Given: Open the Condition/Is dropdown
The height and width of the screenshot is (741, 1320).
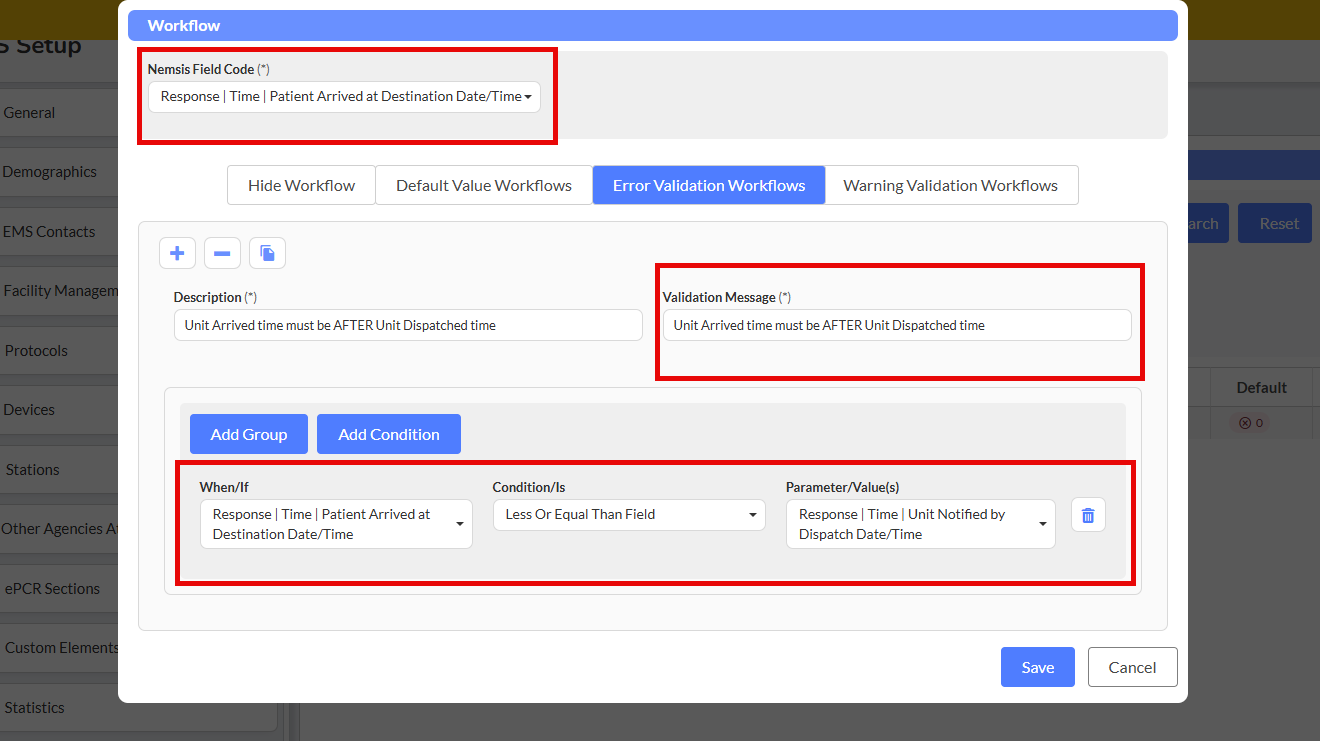Looking at the screenshot, I should (x=629, y=515).
